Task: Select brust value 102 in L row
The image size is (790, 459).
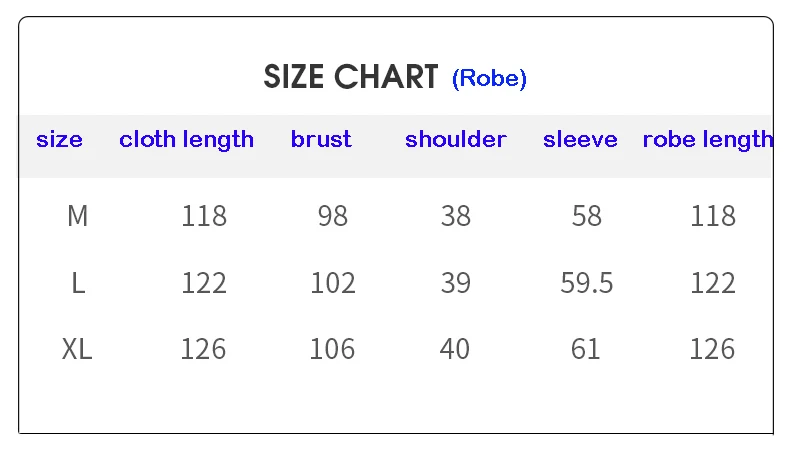Action: pos(332,283)
